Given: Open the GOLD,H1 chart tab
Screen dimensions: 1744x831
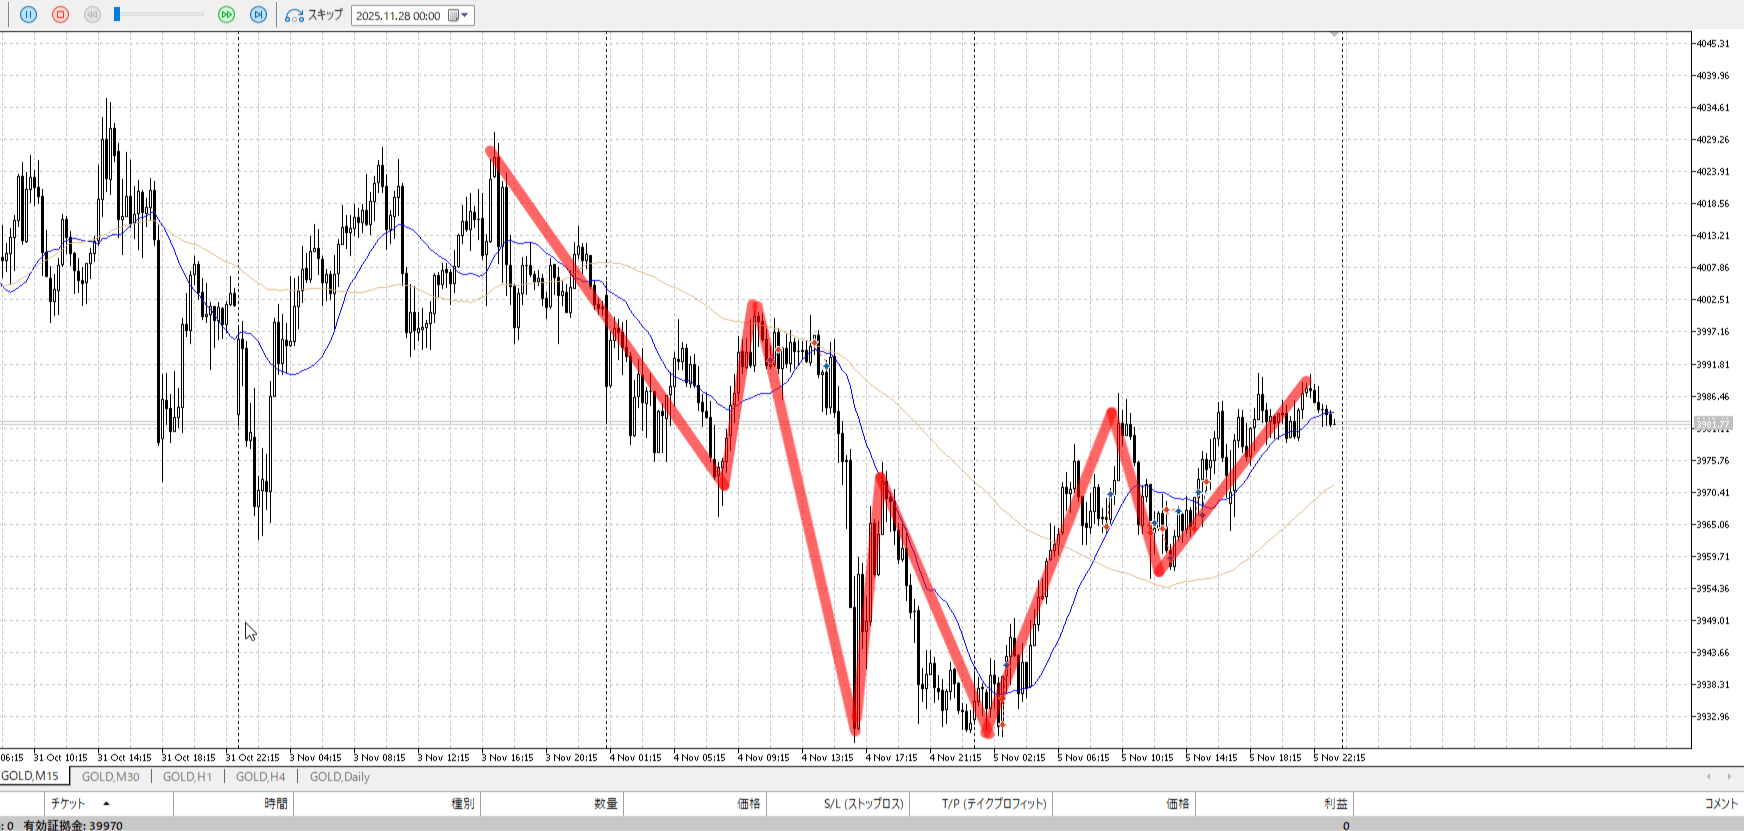Looking at the screenshot, I should [187, 777].
